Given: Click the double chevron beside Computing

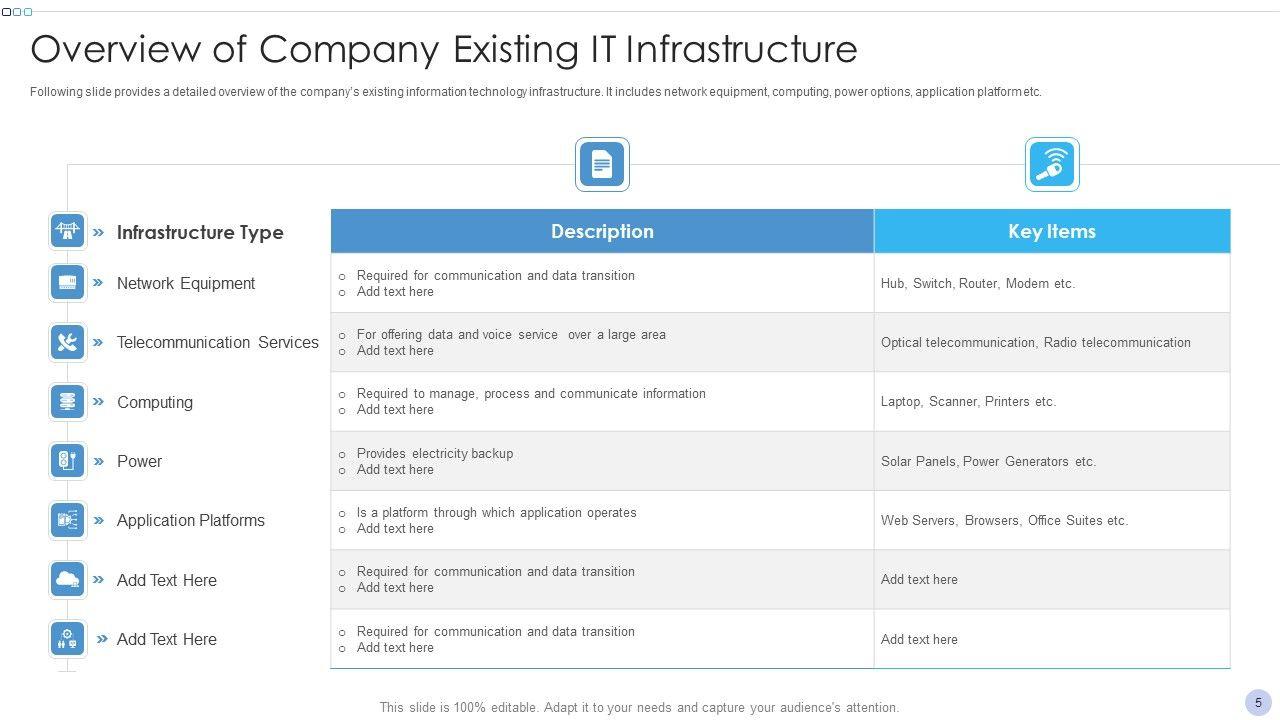Looking at the screenshot, I should click(98, 401).
